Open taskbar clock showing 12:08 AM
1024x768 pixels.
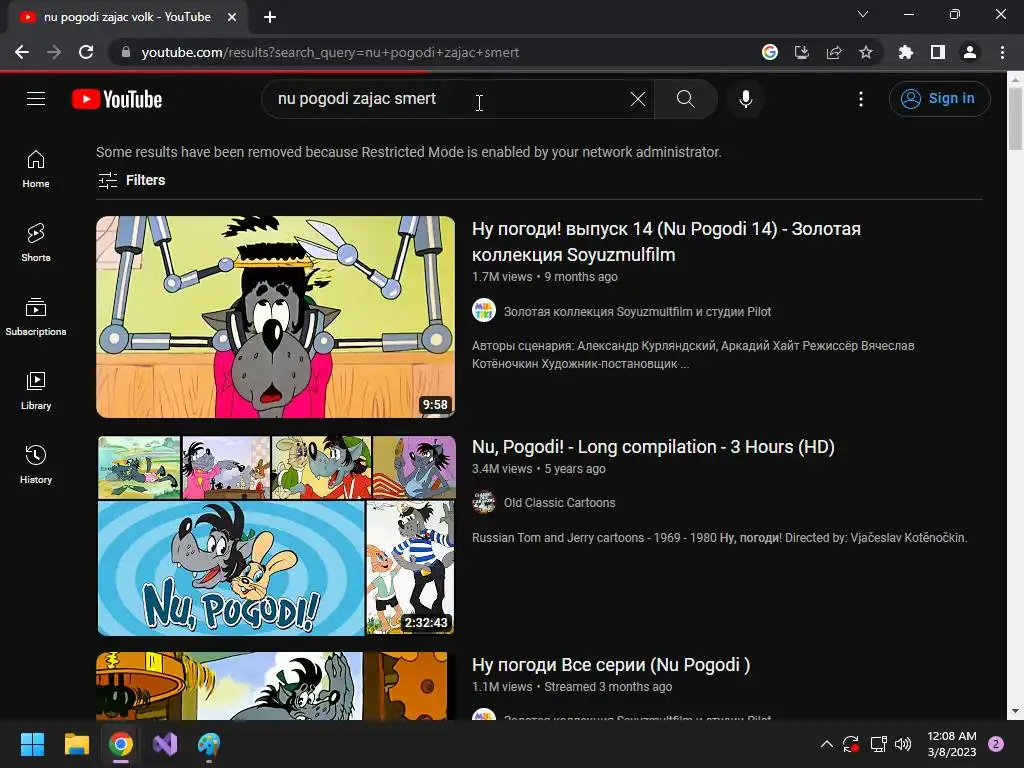click(x=952, y=744)
